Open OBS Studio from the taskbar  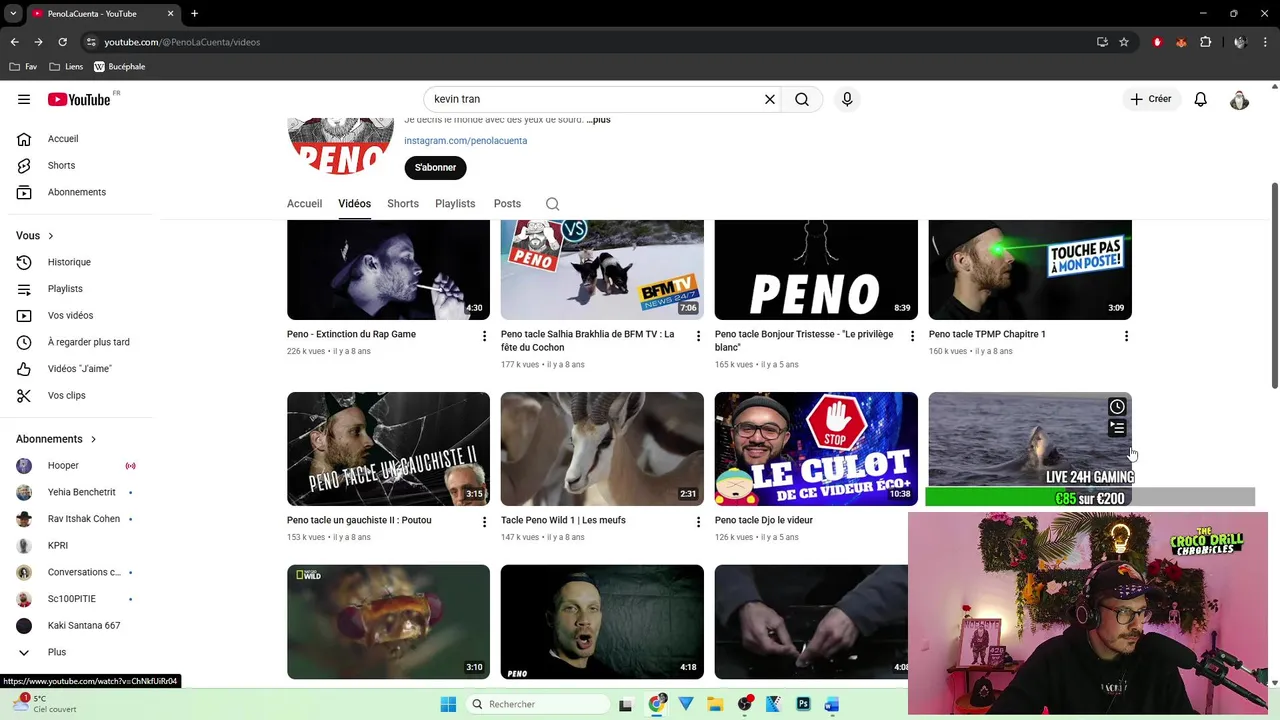coord(744,704)
